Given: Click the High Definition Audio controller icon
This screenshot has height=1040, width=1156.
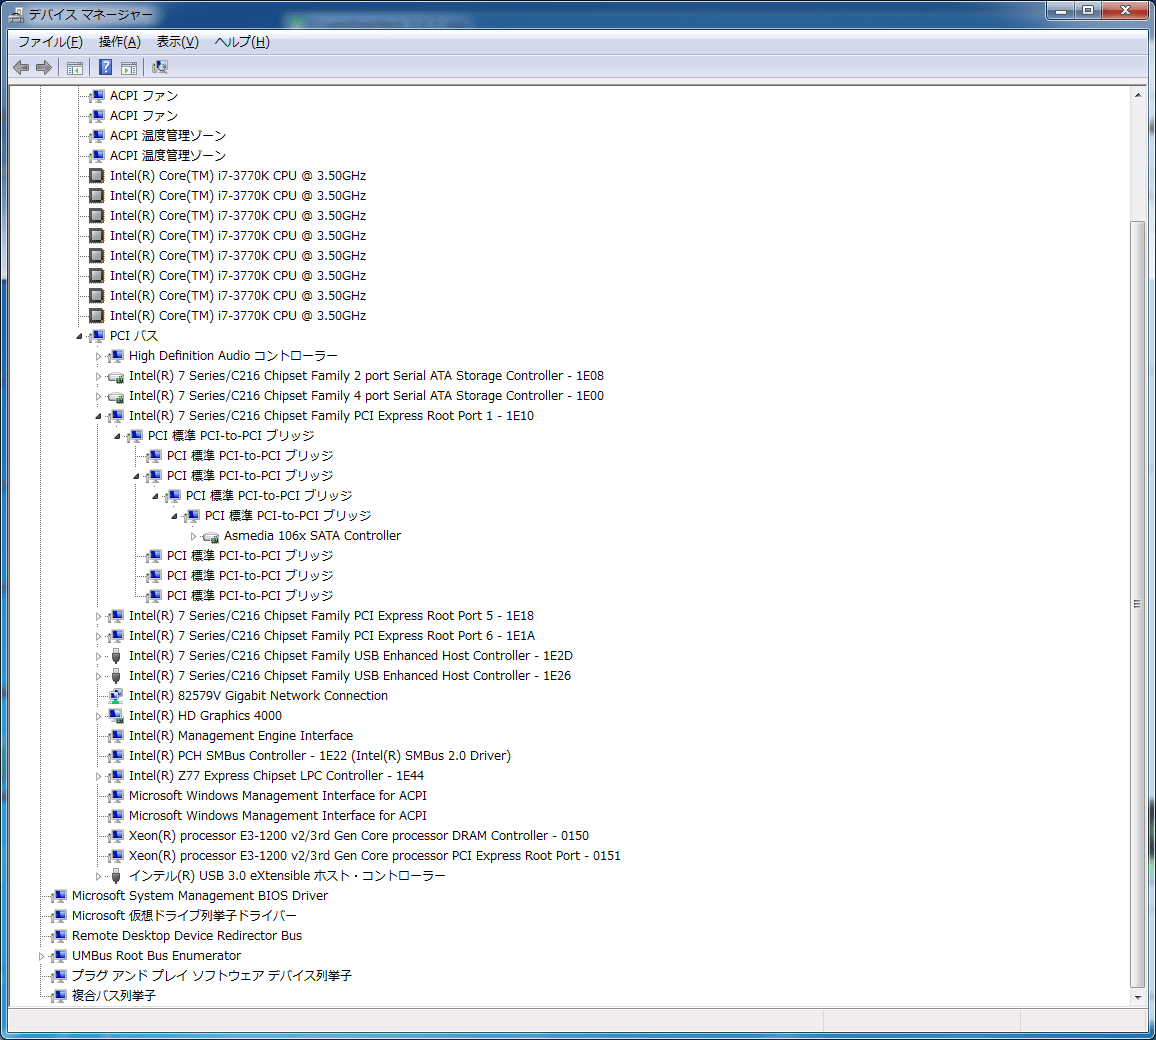Looking at the screenshot, I should pos(116,356).
